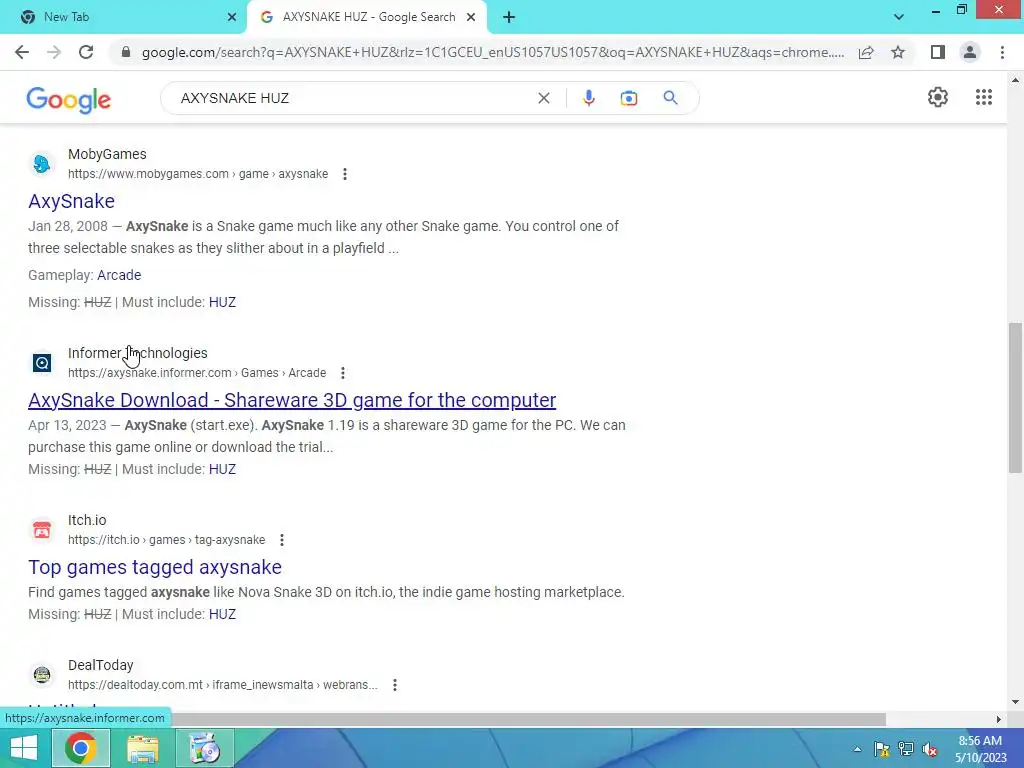Screen dimensions: 1024x768
Task: Click the axysnake.informer.com URL breadcrumb
Action: click(x=197, y=373)
